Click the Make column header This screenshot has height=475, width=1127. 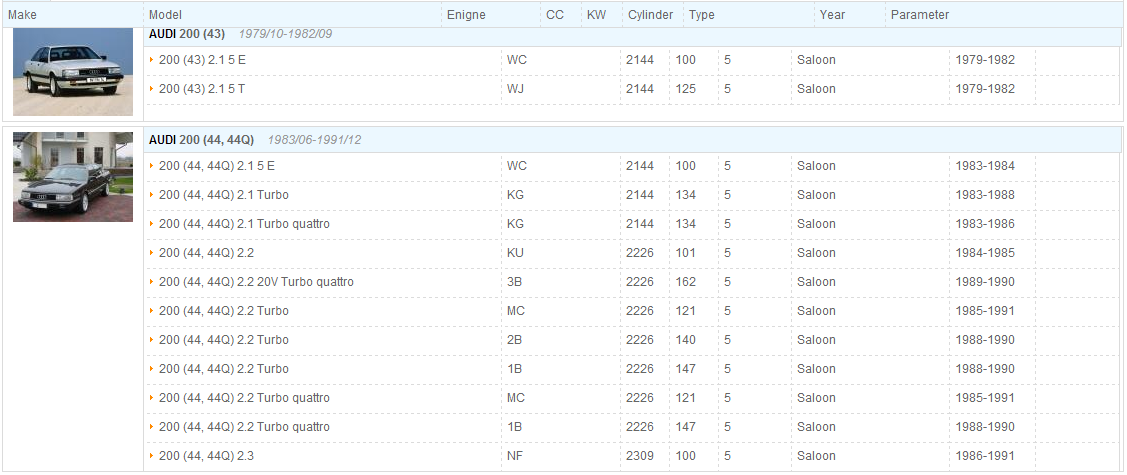22,14
